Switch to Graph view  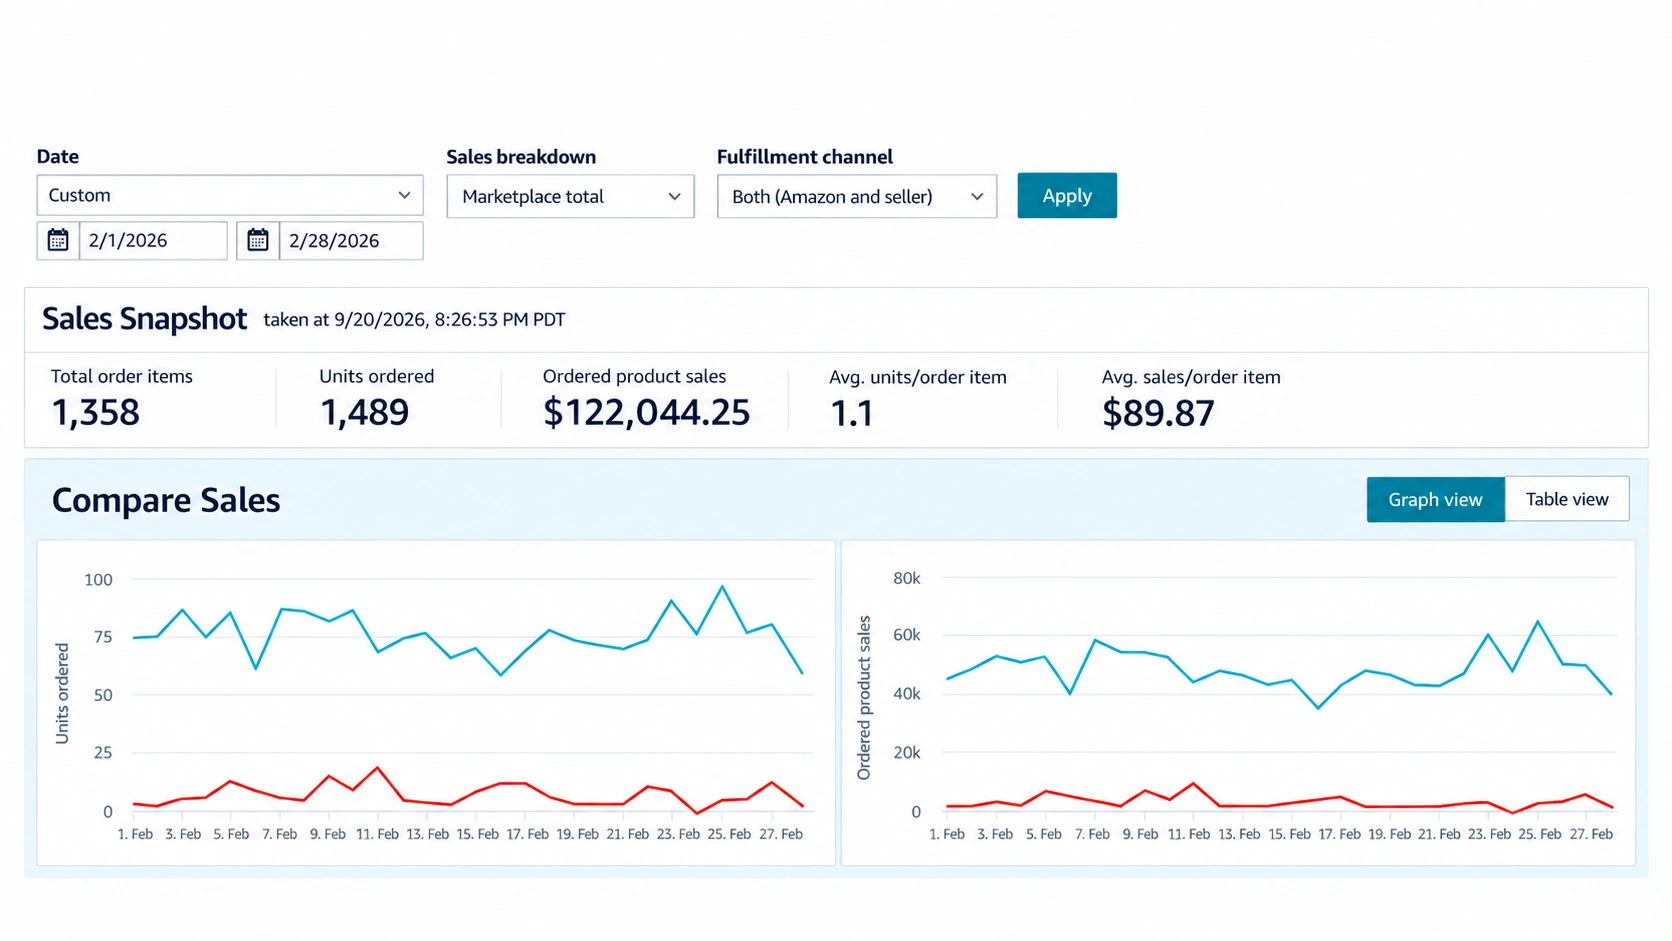[x=1435, y=499]
